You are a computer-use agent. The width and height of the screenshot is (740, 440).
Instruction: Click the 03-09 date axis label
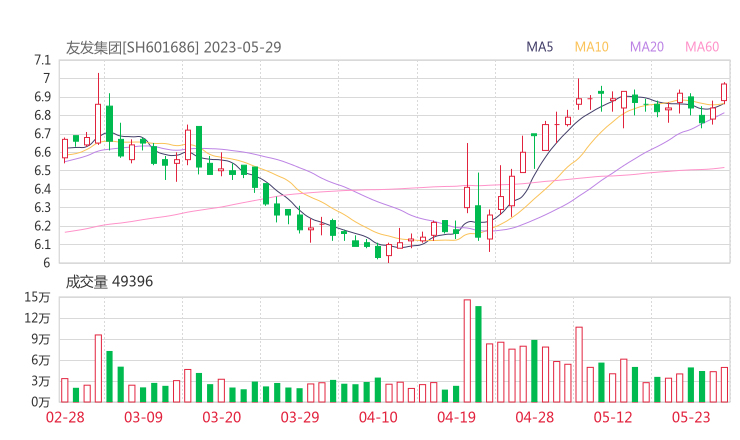coord(143,417)
